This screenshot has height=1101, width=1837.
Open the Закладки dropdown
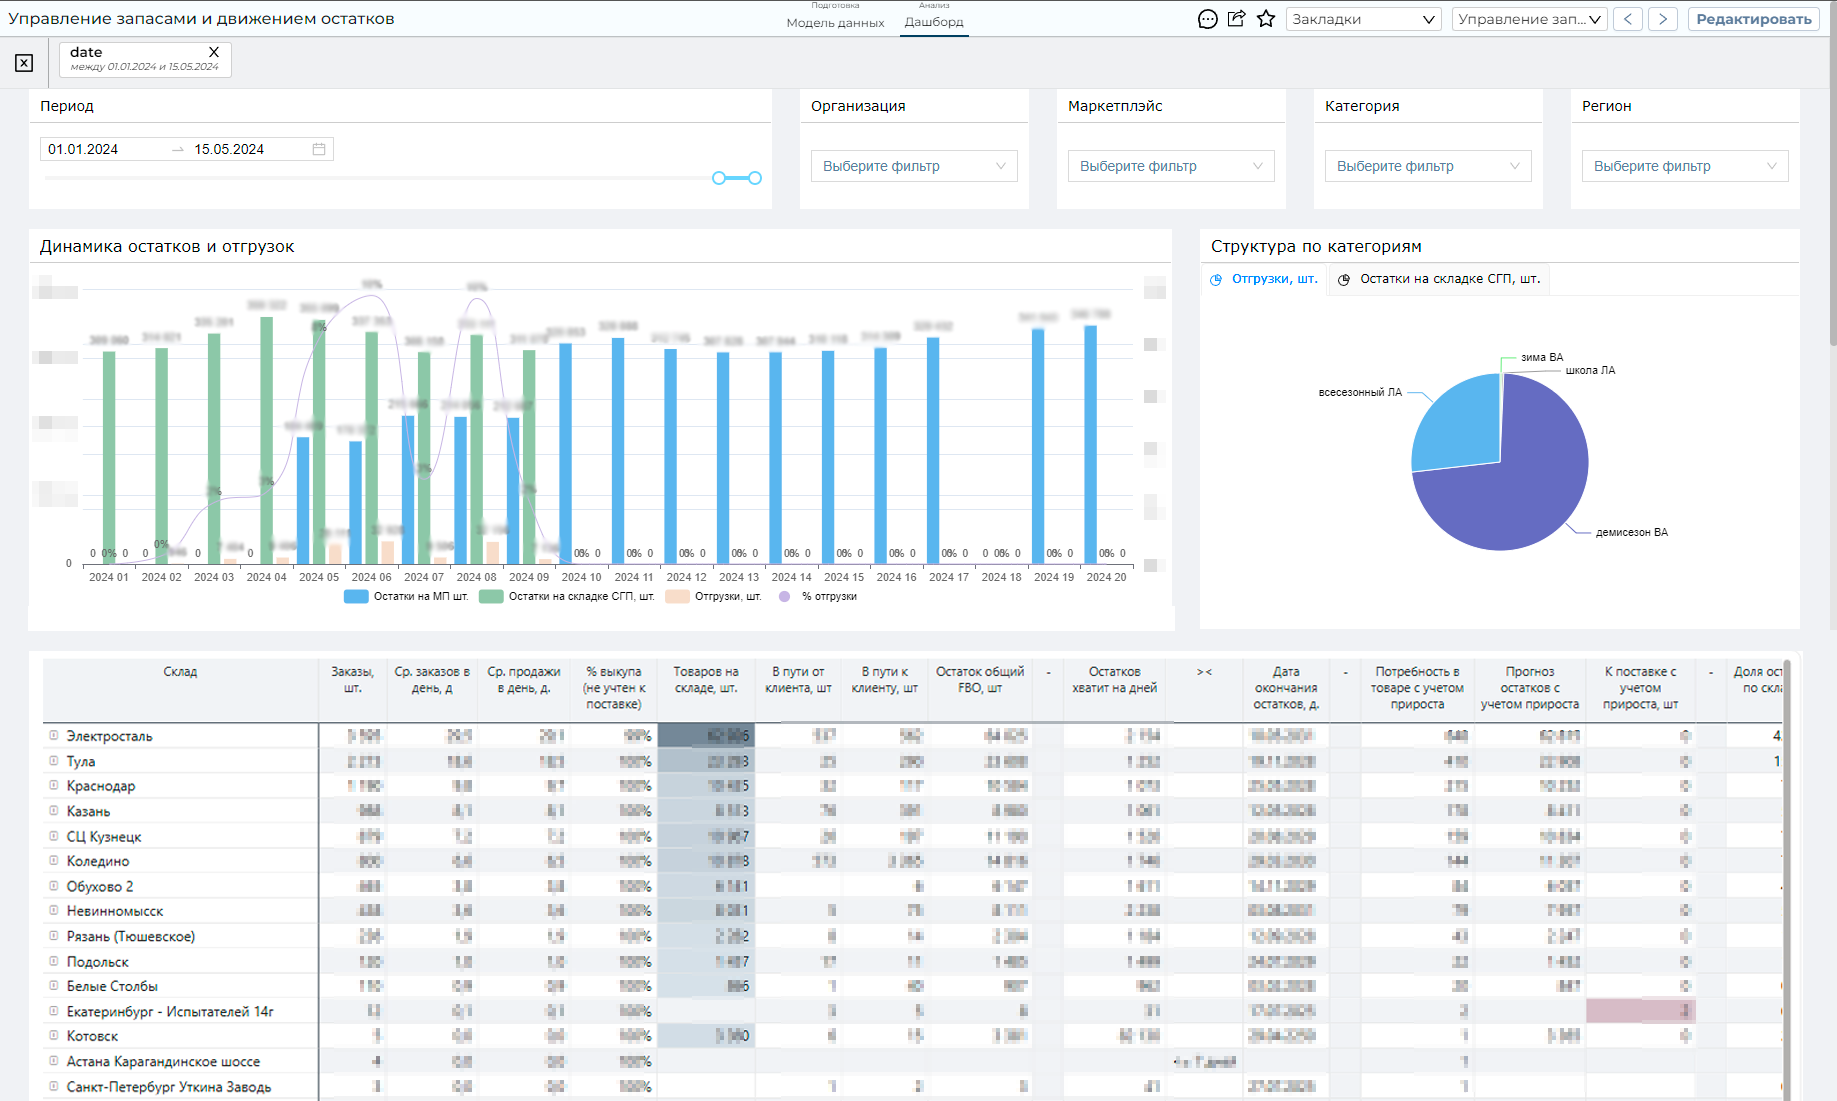point(1363,19)
